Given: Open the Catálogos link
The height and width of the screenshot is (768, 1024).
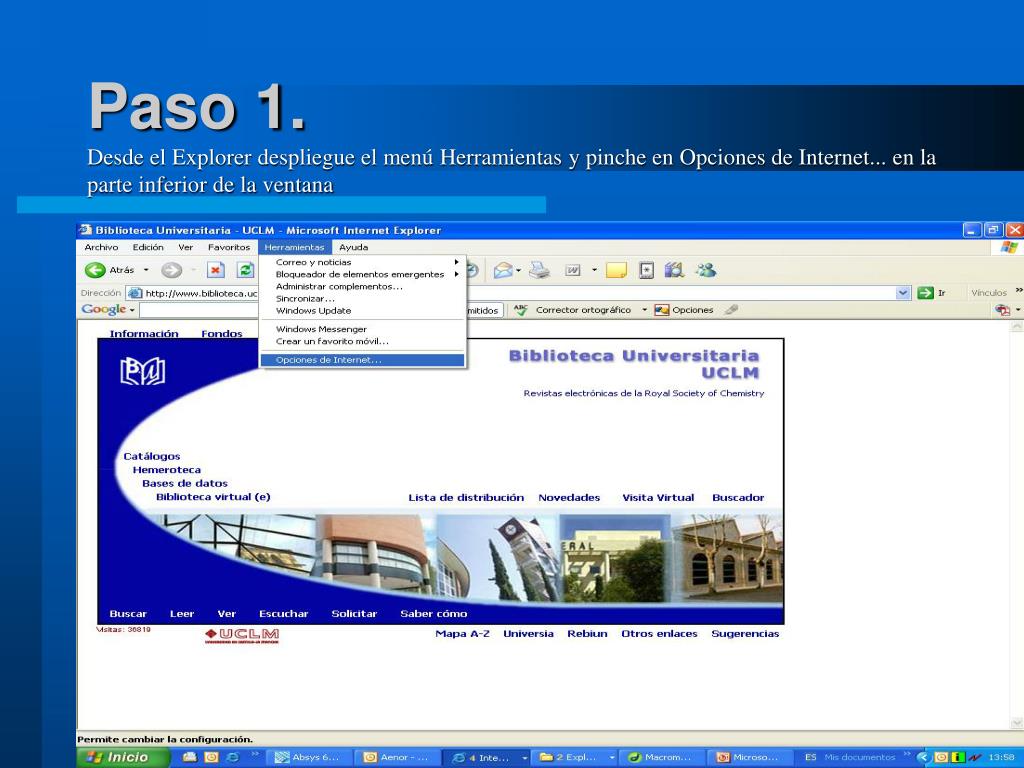Looking at the screenshot, I should [x=152, y=456].
